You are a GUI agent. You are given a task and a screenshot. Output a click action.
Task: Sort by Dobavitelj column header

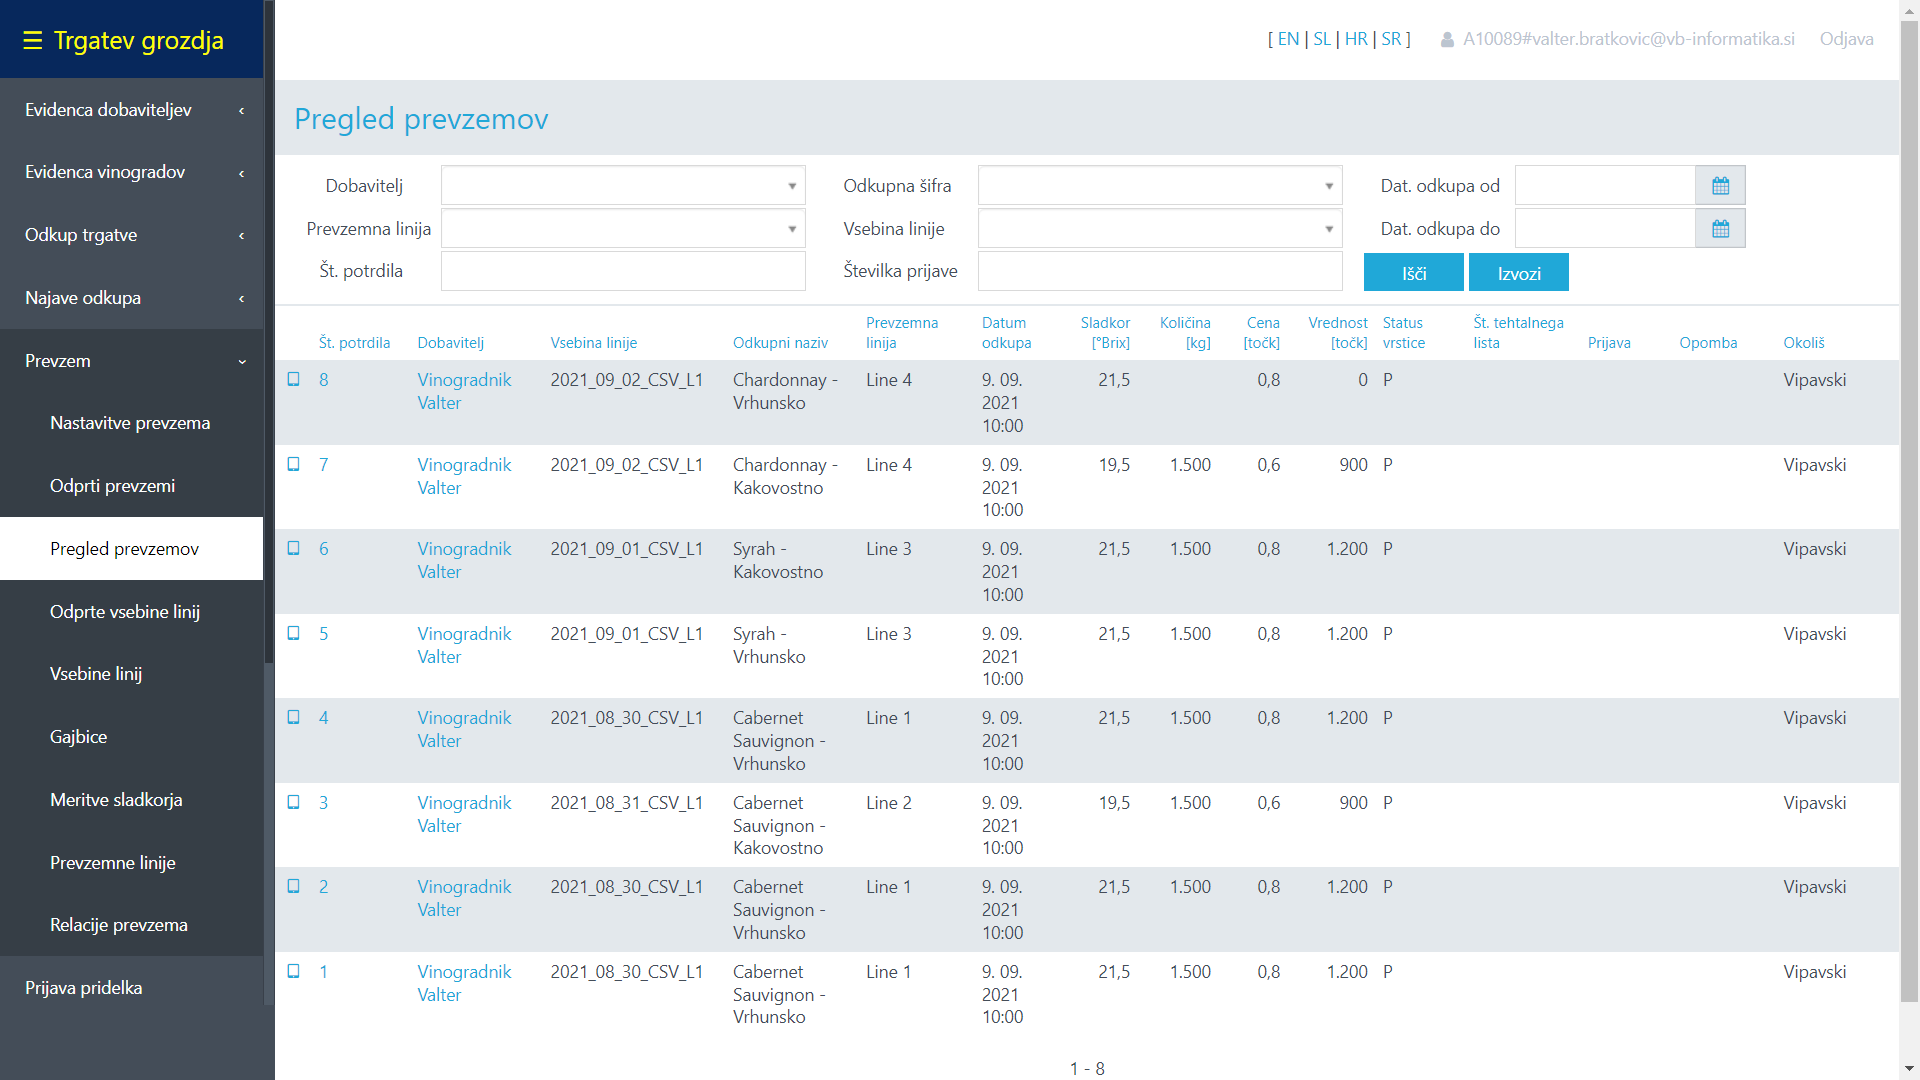450,343
